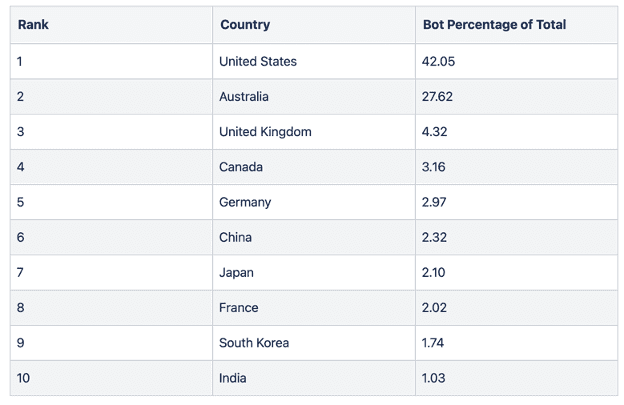
Task: Click rank number 5 cell
Action: pyautogui.click(x=111, y=202)
